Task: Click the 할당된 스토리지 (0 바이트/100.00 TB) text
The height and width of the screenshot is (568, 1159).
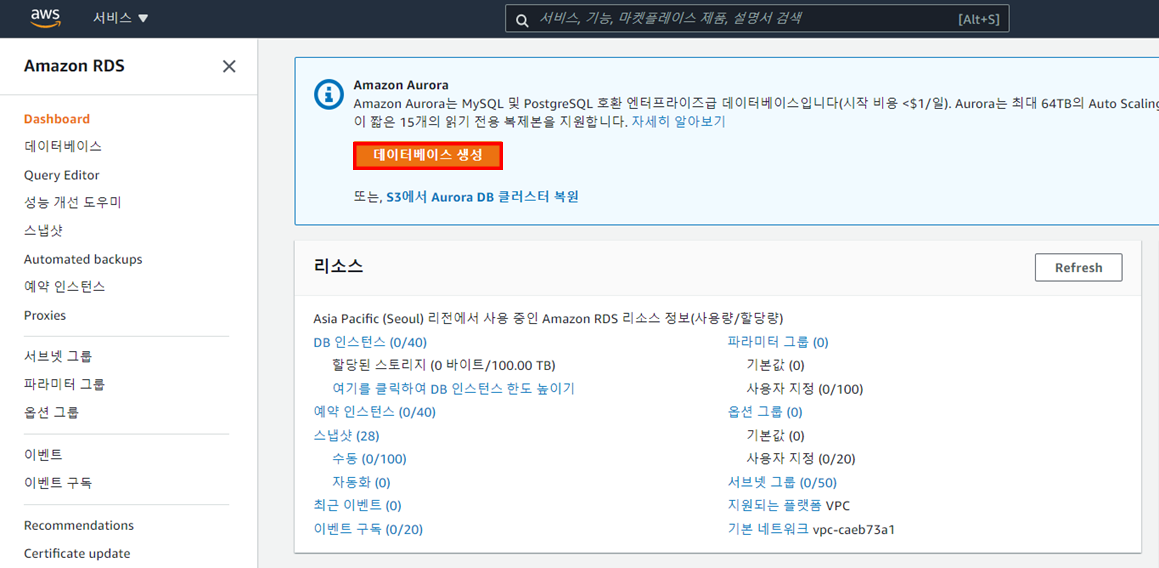Action: point(444,365)
